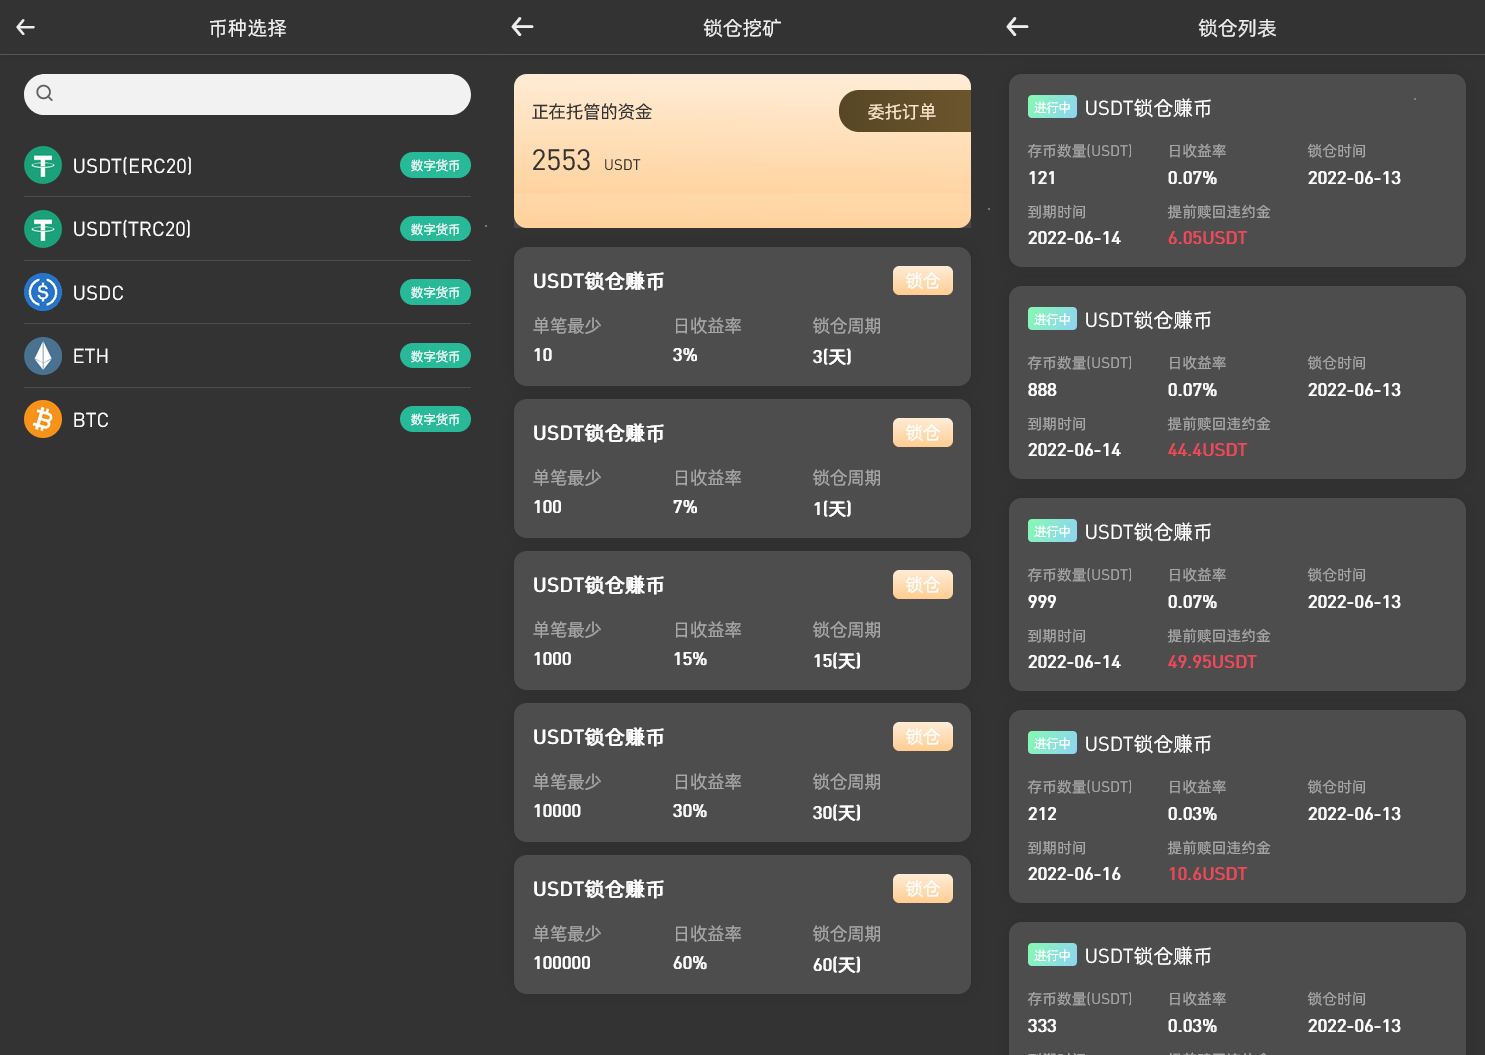Select plan title with minimum 10000
Screen dimensions: 1485x1055
click(x=598, y=737)
